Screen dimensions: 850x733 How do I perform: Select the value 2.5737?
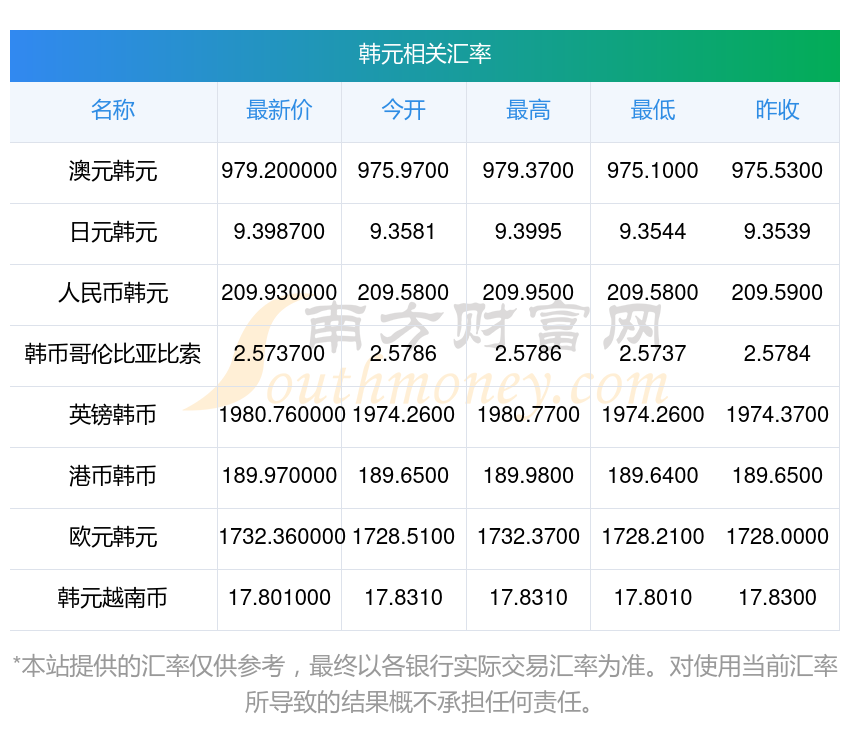click(x=653, y=354)
